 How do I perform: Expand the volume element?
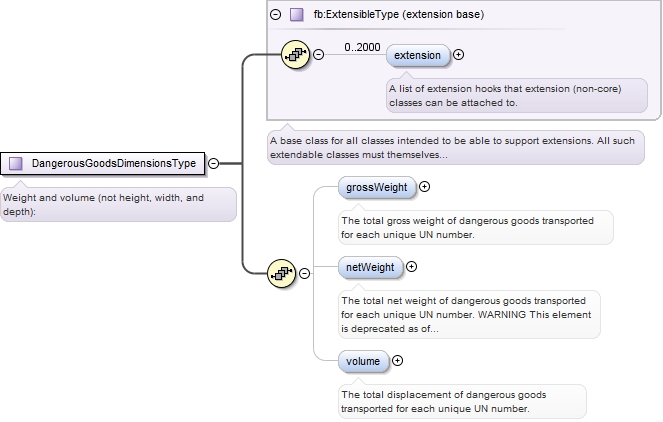398,360
